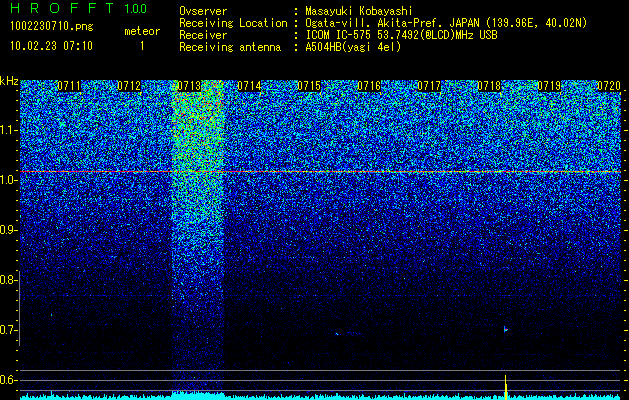Click the A504HB(yagi 4el) antenna text
Screen dimensions: 629x400
353,47
